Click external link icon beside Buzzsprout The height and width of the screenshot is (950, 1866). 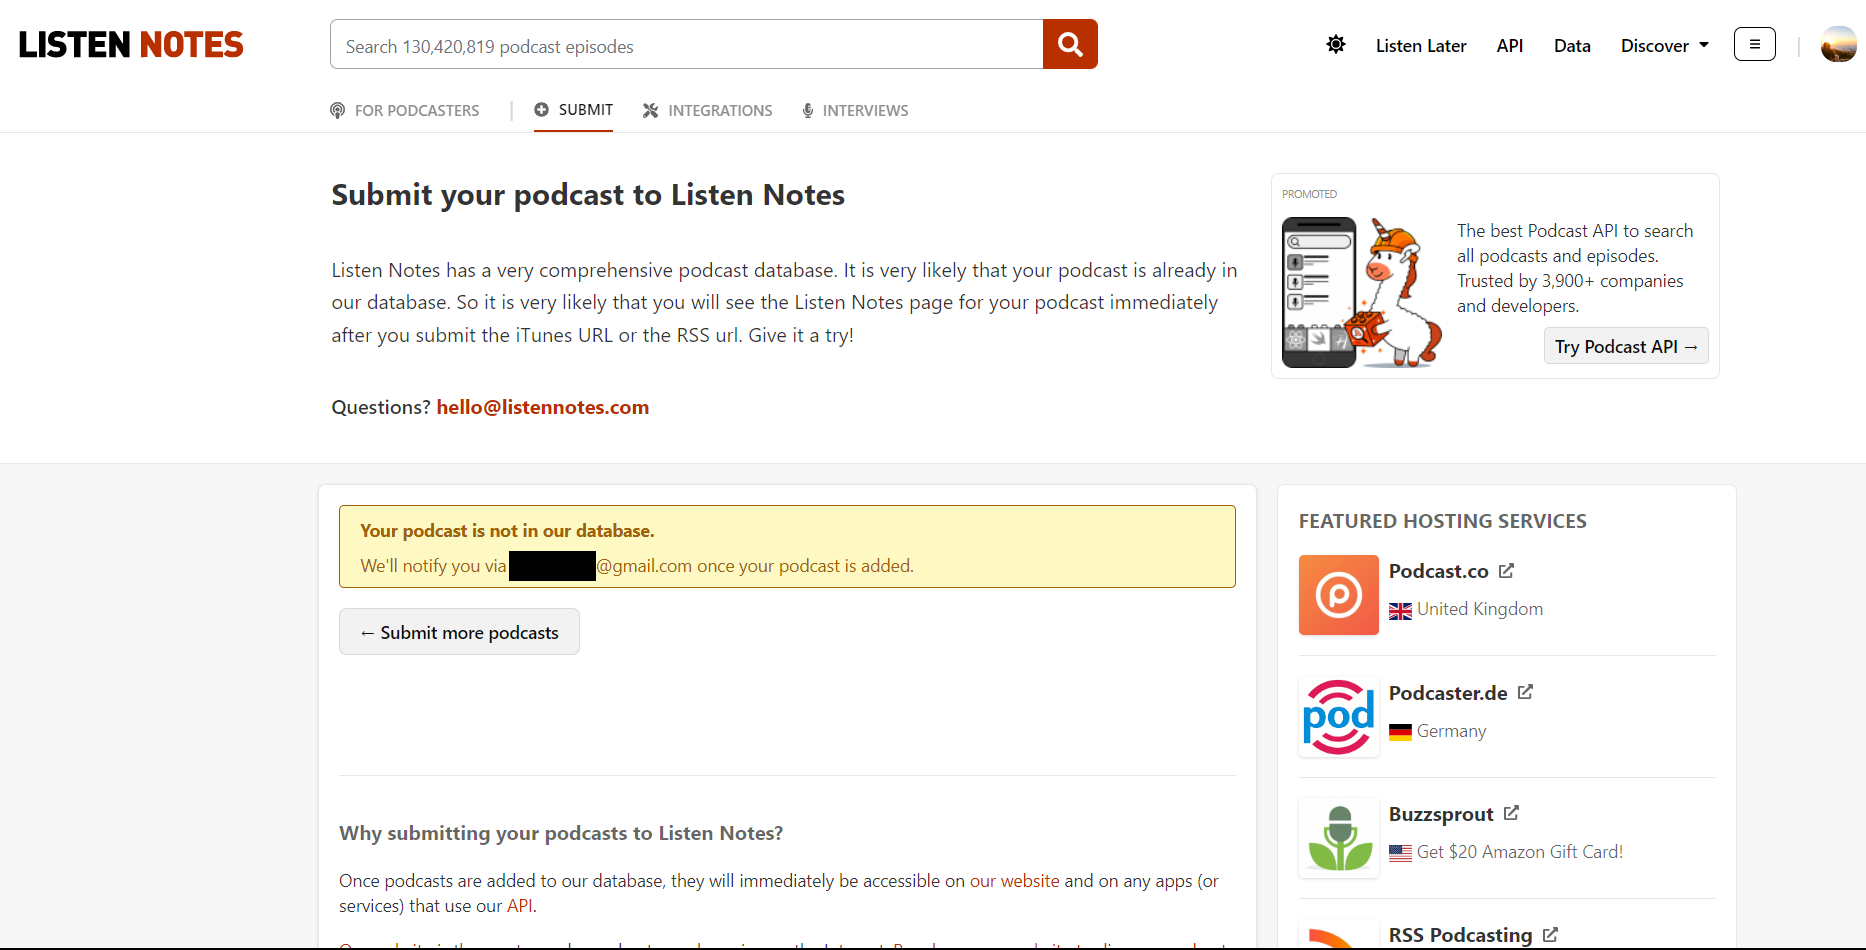pyautogui.click(x=1512, y=813)
